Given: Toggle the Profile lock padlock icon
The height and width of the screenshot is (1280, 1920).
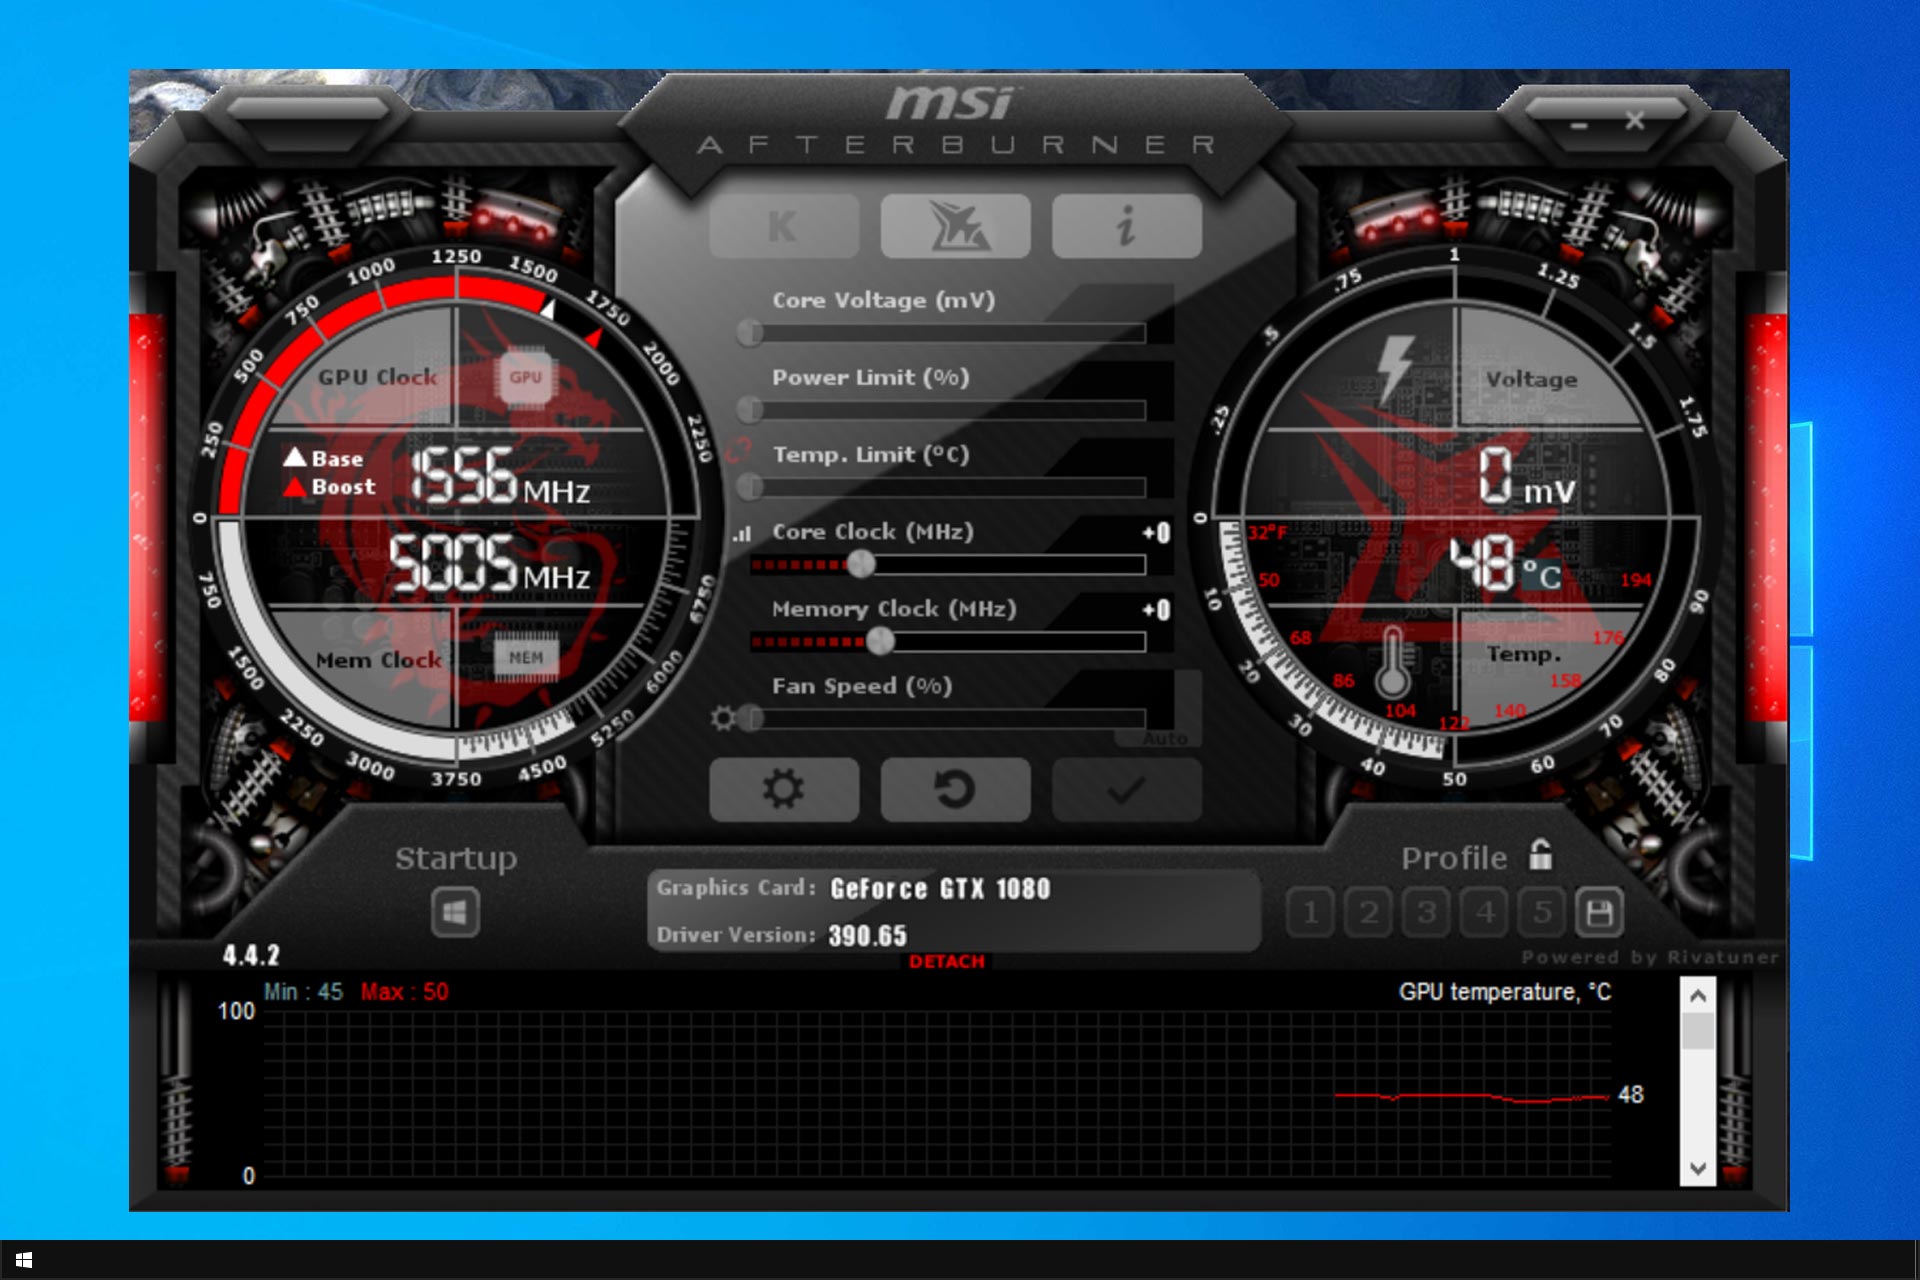Looking at the screenshot, I should (x=1541, y=855).
